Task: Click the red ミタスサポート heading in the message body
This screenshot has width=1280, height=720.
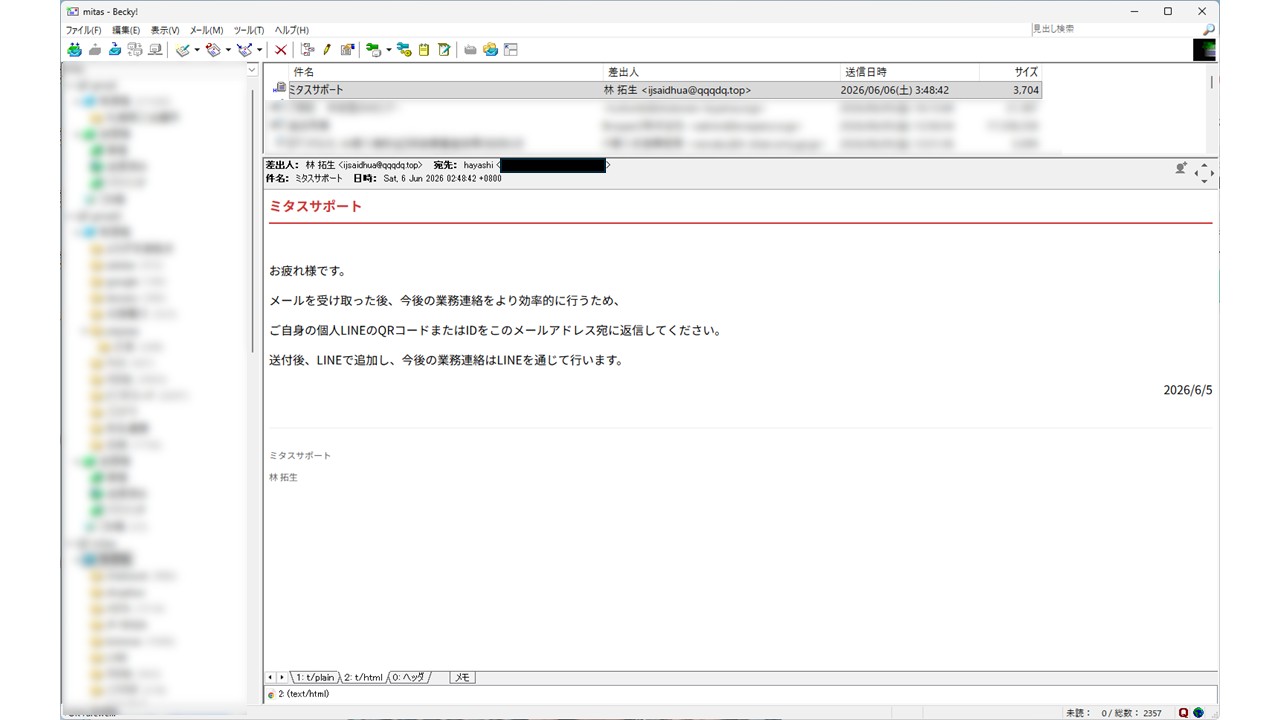Action: (x=315, y=206)
